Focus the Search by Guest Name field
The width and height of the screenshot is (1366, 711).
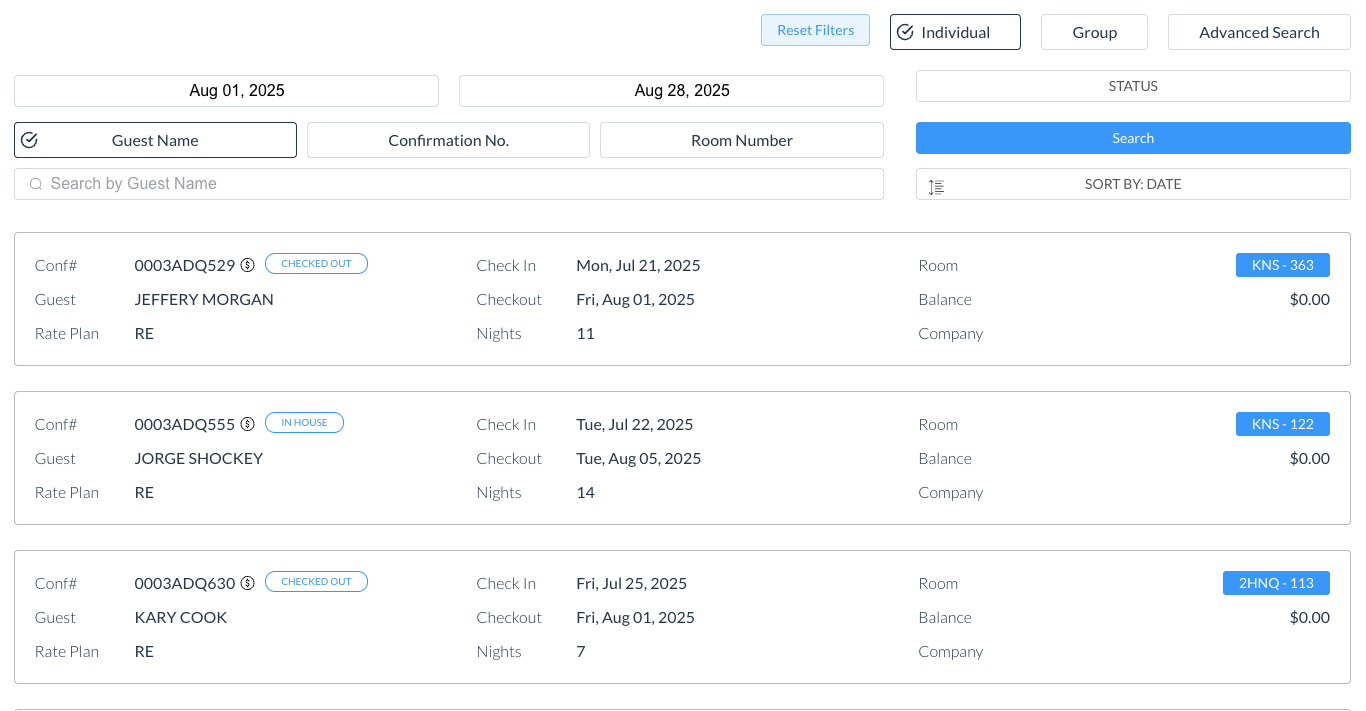point(460,184)
